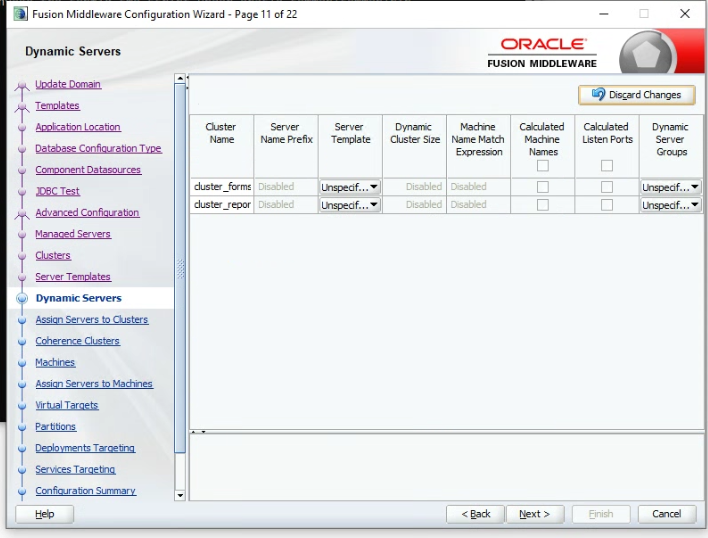The width and height of the screenshot is (708, 538).
Task: Open Assign Servers to Clusters step
Action: click(92, 320)
